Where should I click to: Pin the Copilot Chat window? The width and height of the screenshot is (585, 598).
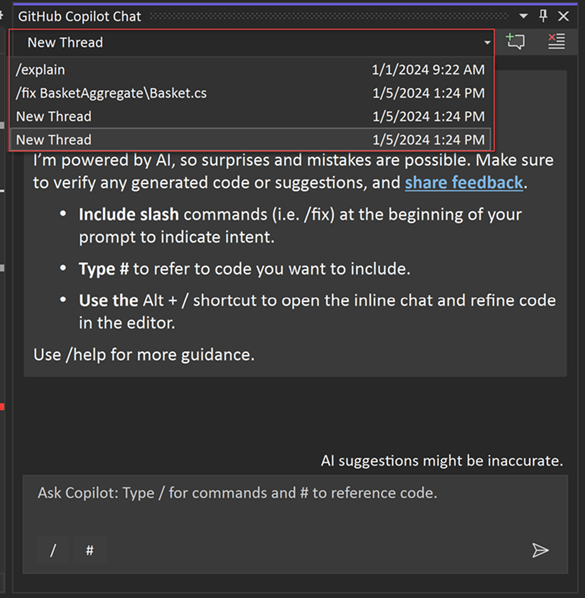[543, 16]
